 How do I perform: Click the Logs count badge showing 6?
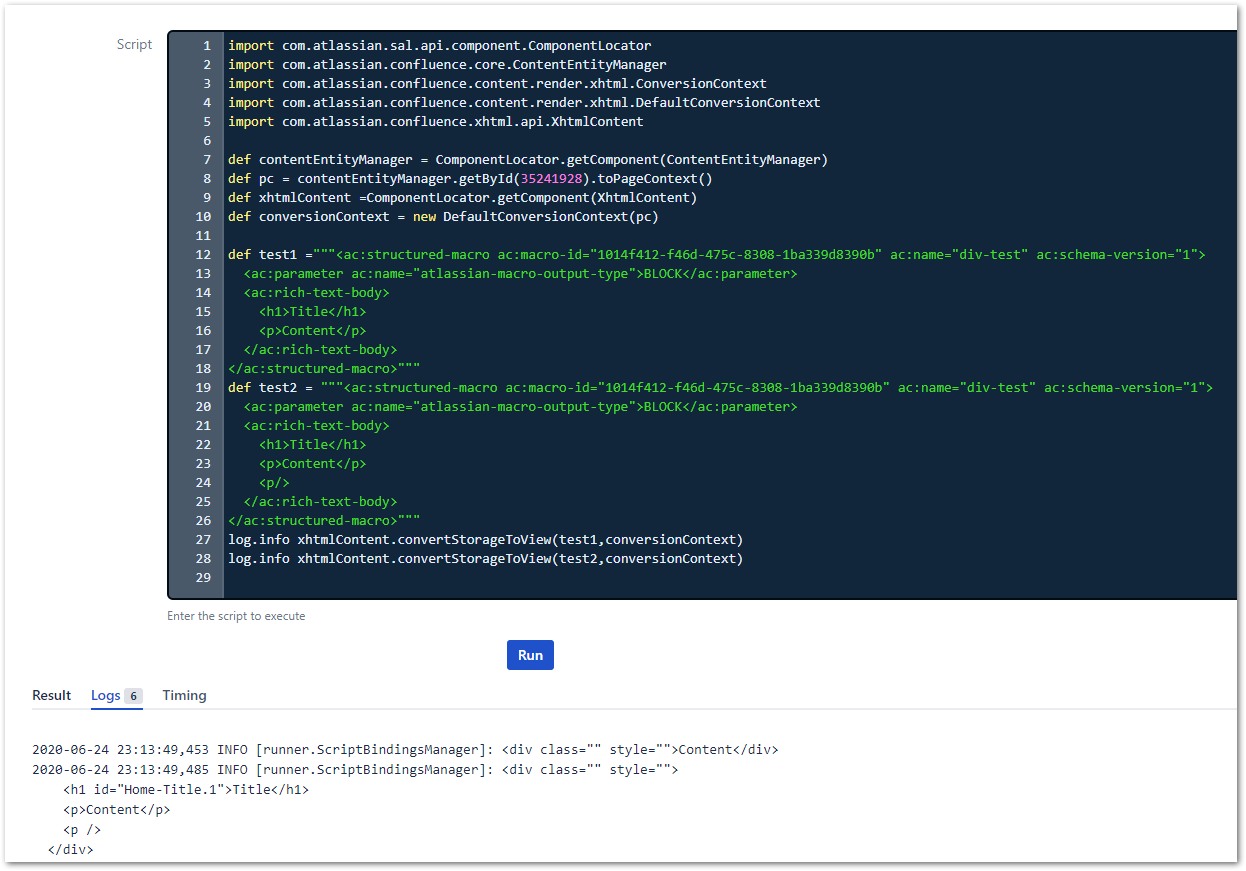tap(134, 696)
